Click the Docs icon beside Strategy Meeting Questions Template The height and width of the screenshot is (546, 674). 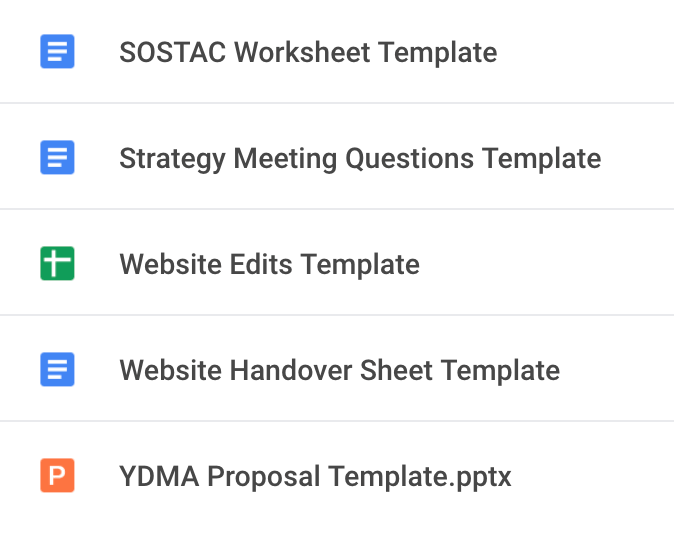pos(57,157)
